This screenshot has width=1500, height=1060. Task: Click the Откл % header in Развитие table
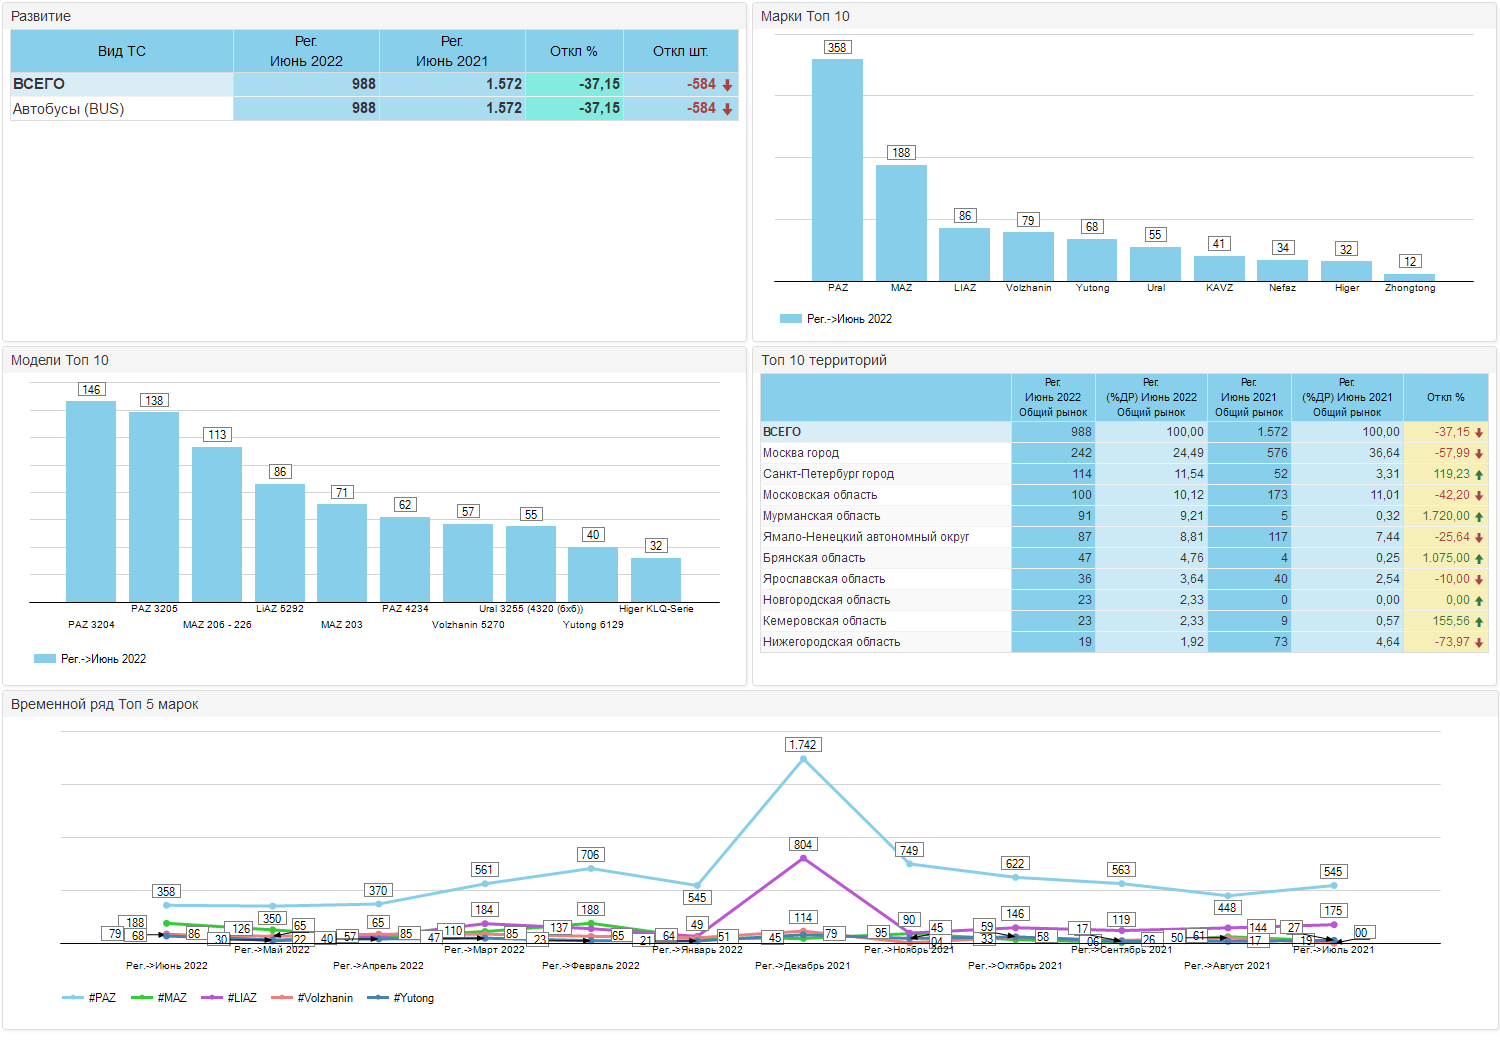[x=574, y=51]
